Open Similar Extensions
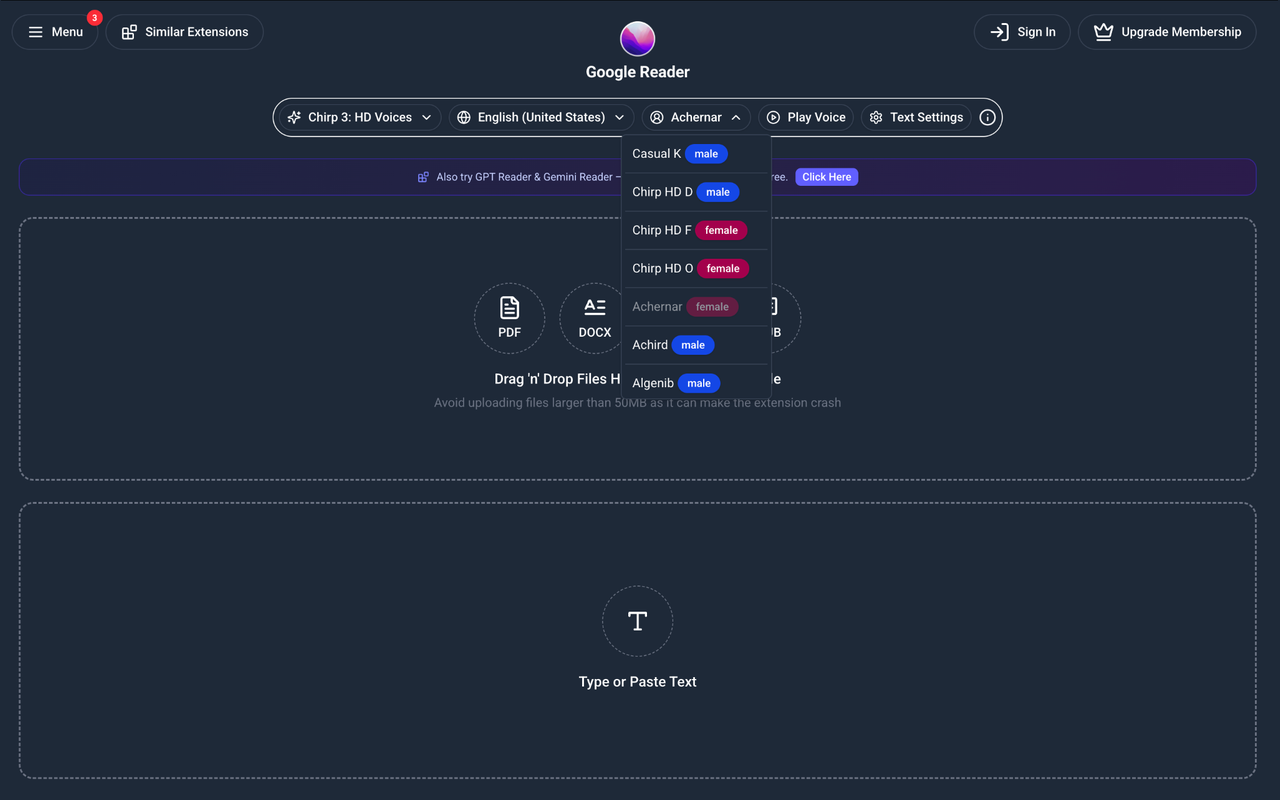This screenshot has height=800, width=1280. point(184,32)
